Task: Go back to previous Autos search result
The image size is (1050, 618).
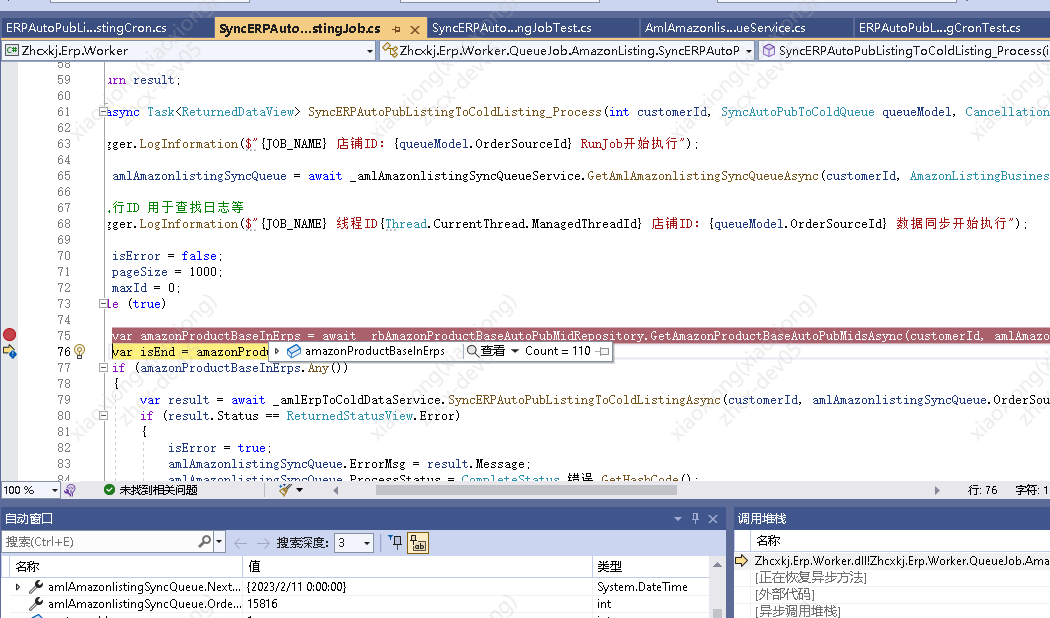Action: (x=240, y=542)
